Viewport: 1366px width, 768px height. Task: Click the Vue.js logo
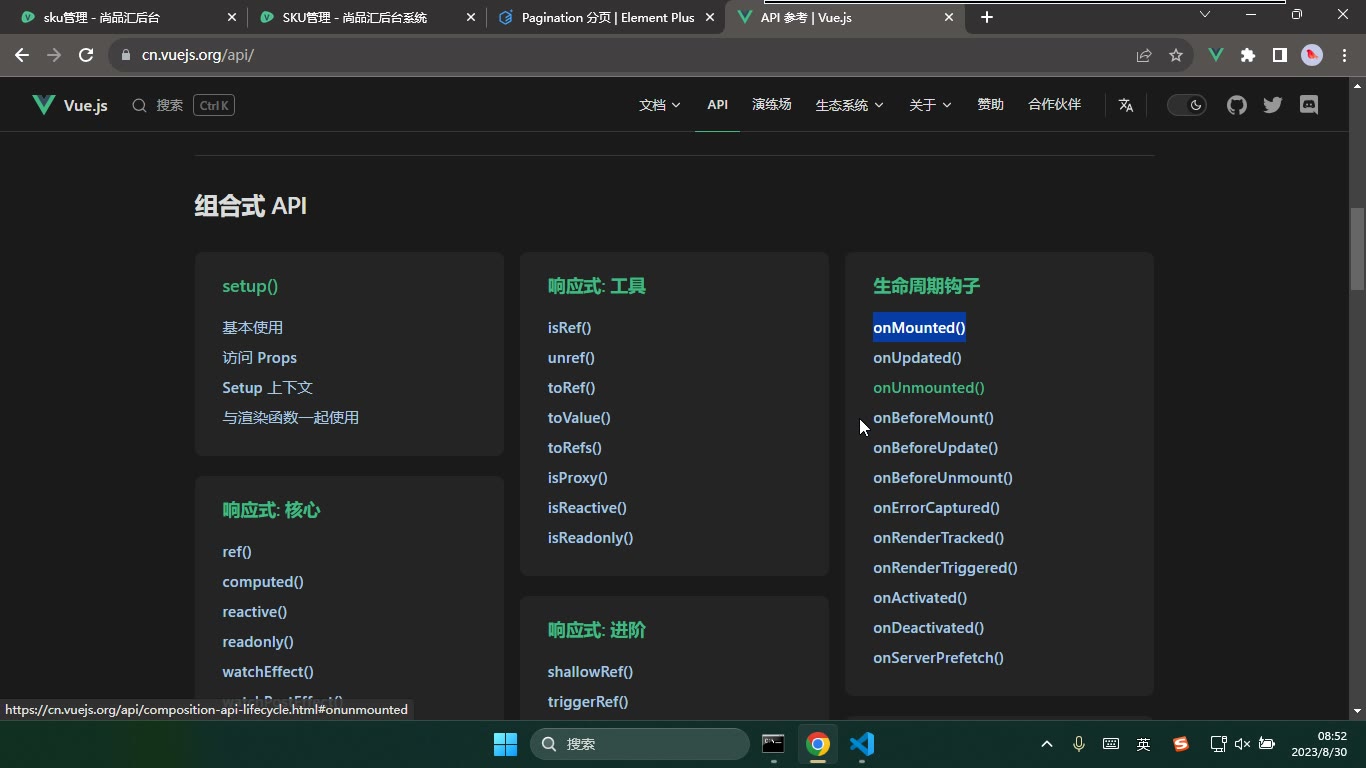[x=70, y=105]
